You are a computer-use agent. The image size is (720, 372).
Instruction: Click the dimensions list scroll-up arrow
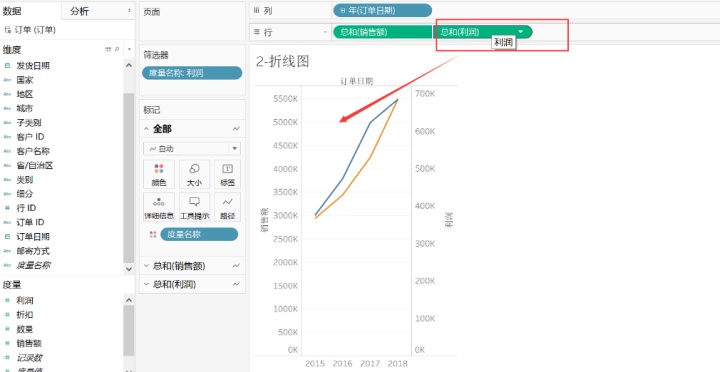129,66
